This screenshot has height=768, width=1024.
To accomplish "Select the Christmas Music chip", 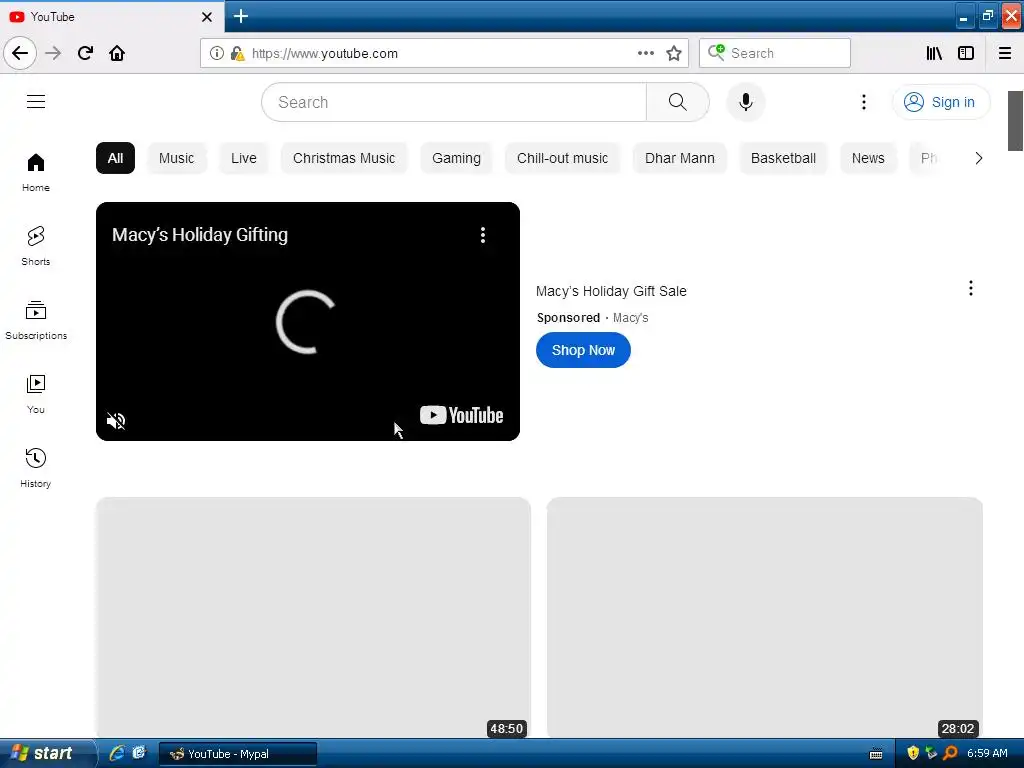I will (x=344, y=158).
